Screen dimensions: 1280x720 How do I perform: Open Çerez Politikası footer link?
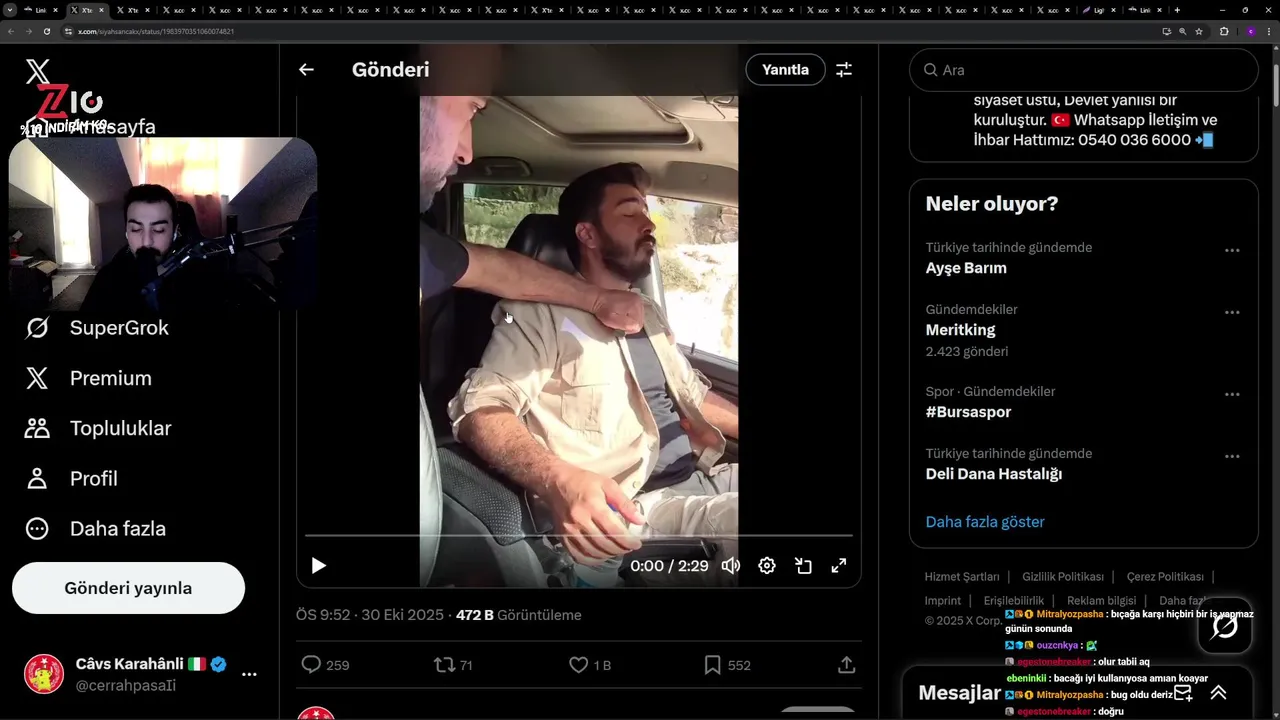click(x=1165, y=577)
